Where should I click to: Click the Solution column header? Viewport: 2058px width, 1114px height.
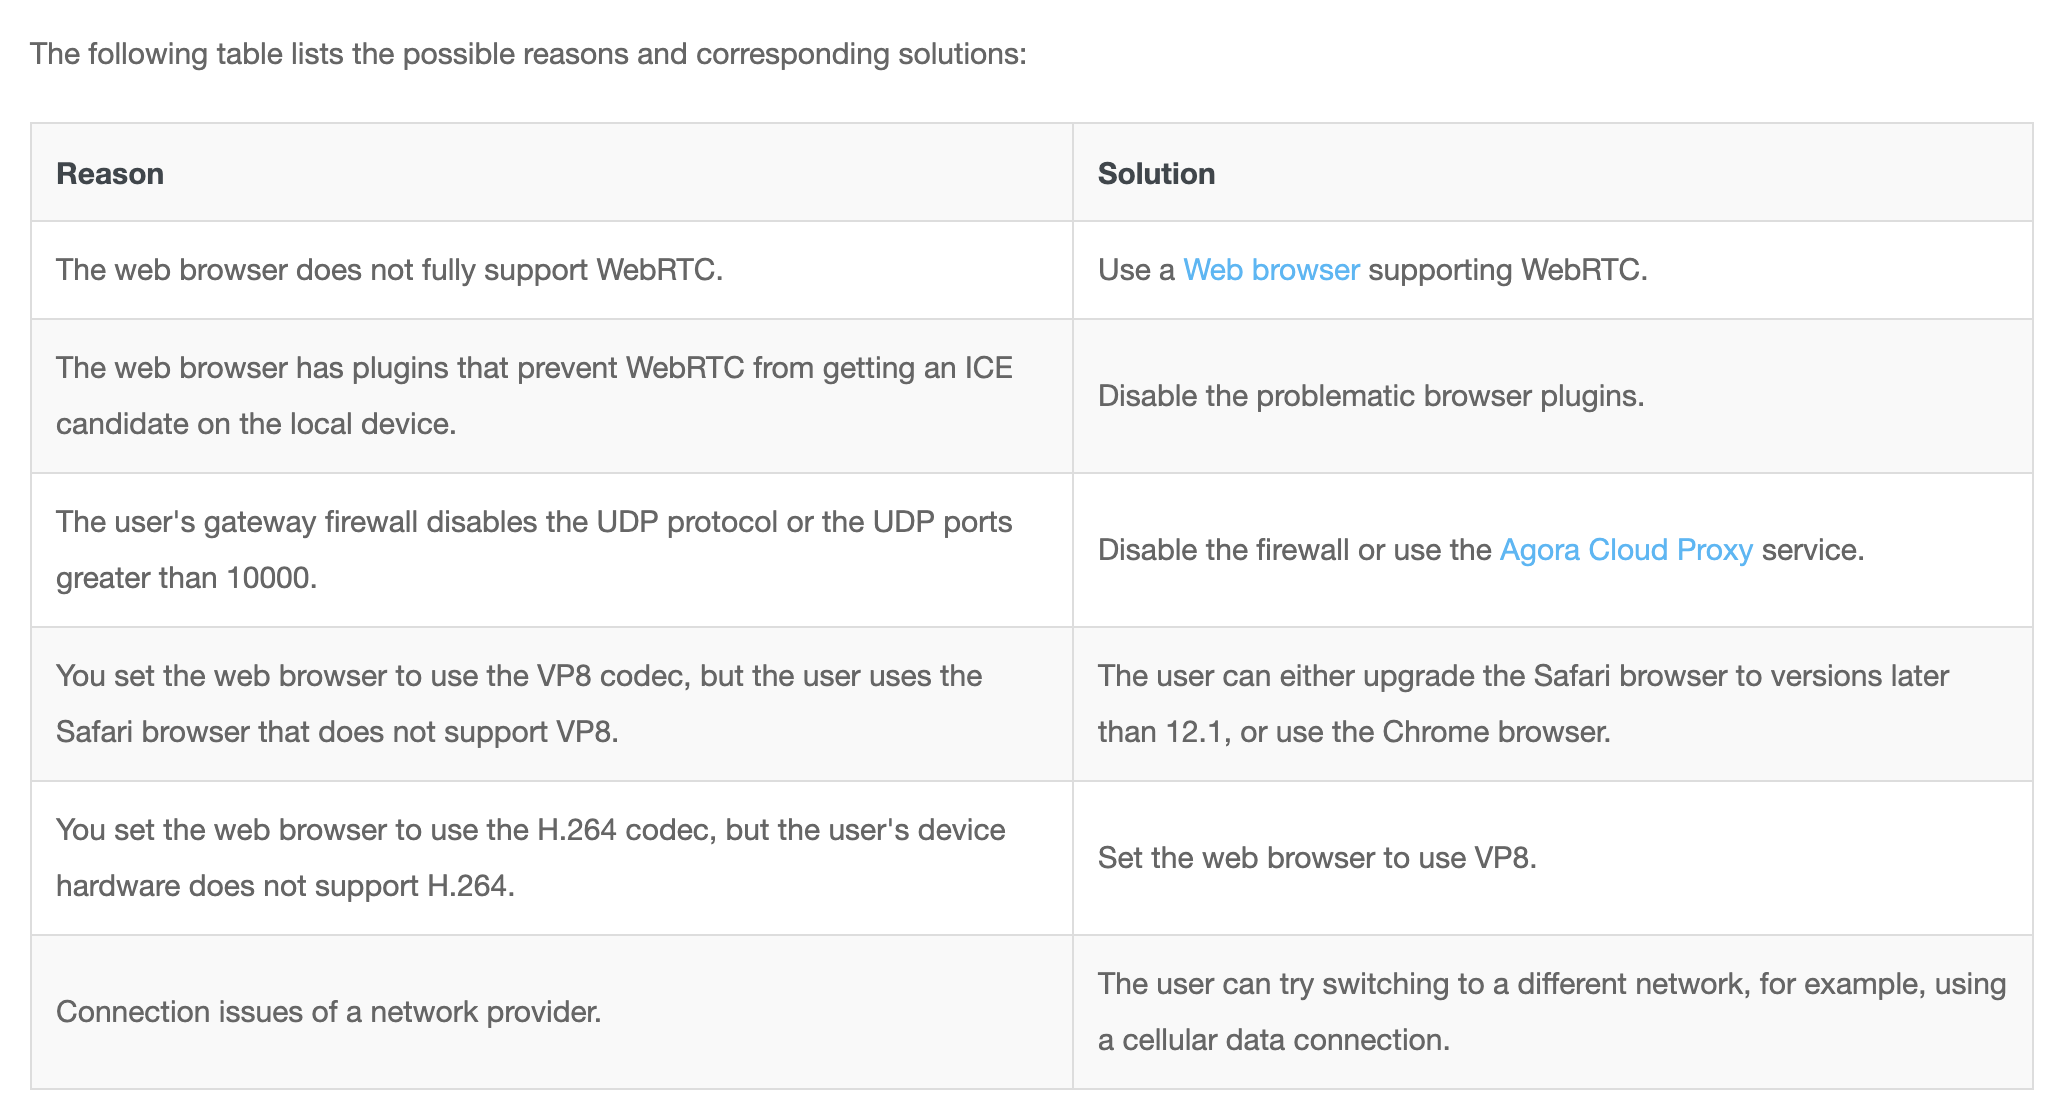pyautogui.click(x=1156, y=173)
